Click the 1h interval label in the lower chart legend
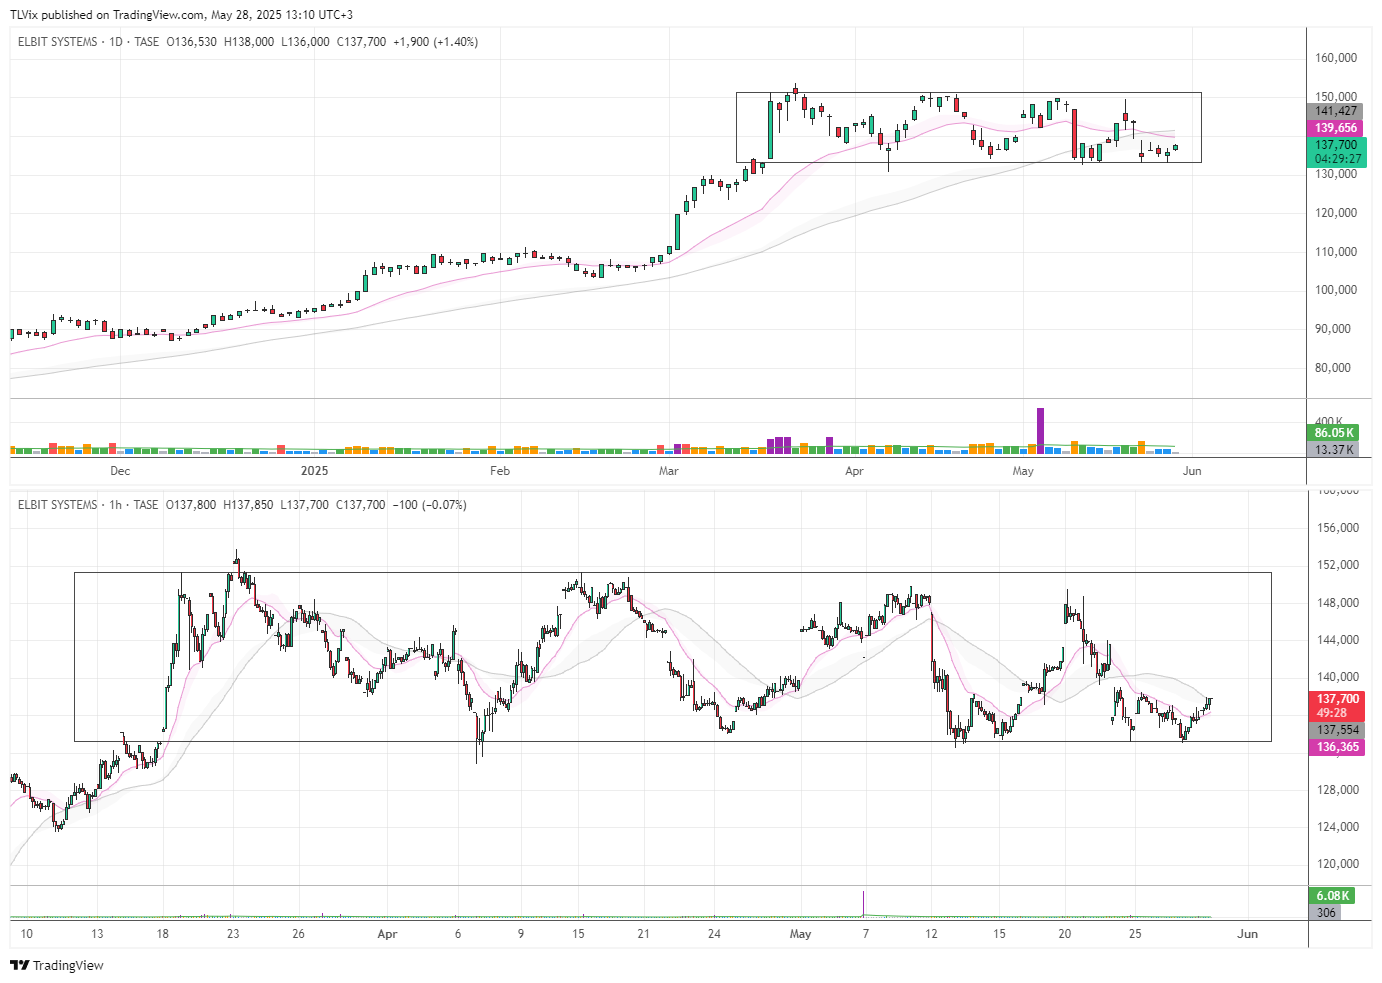1382x983 pixels. point(116,505)
